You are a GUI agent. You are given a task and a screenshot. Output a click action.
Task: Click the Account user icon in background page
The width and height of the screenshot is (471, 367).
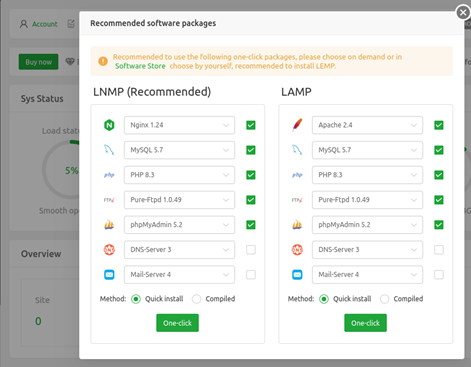[24, 24]
